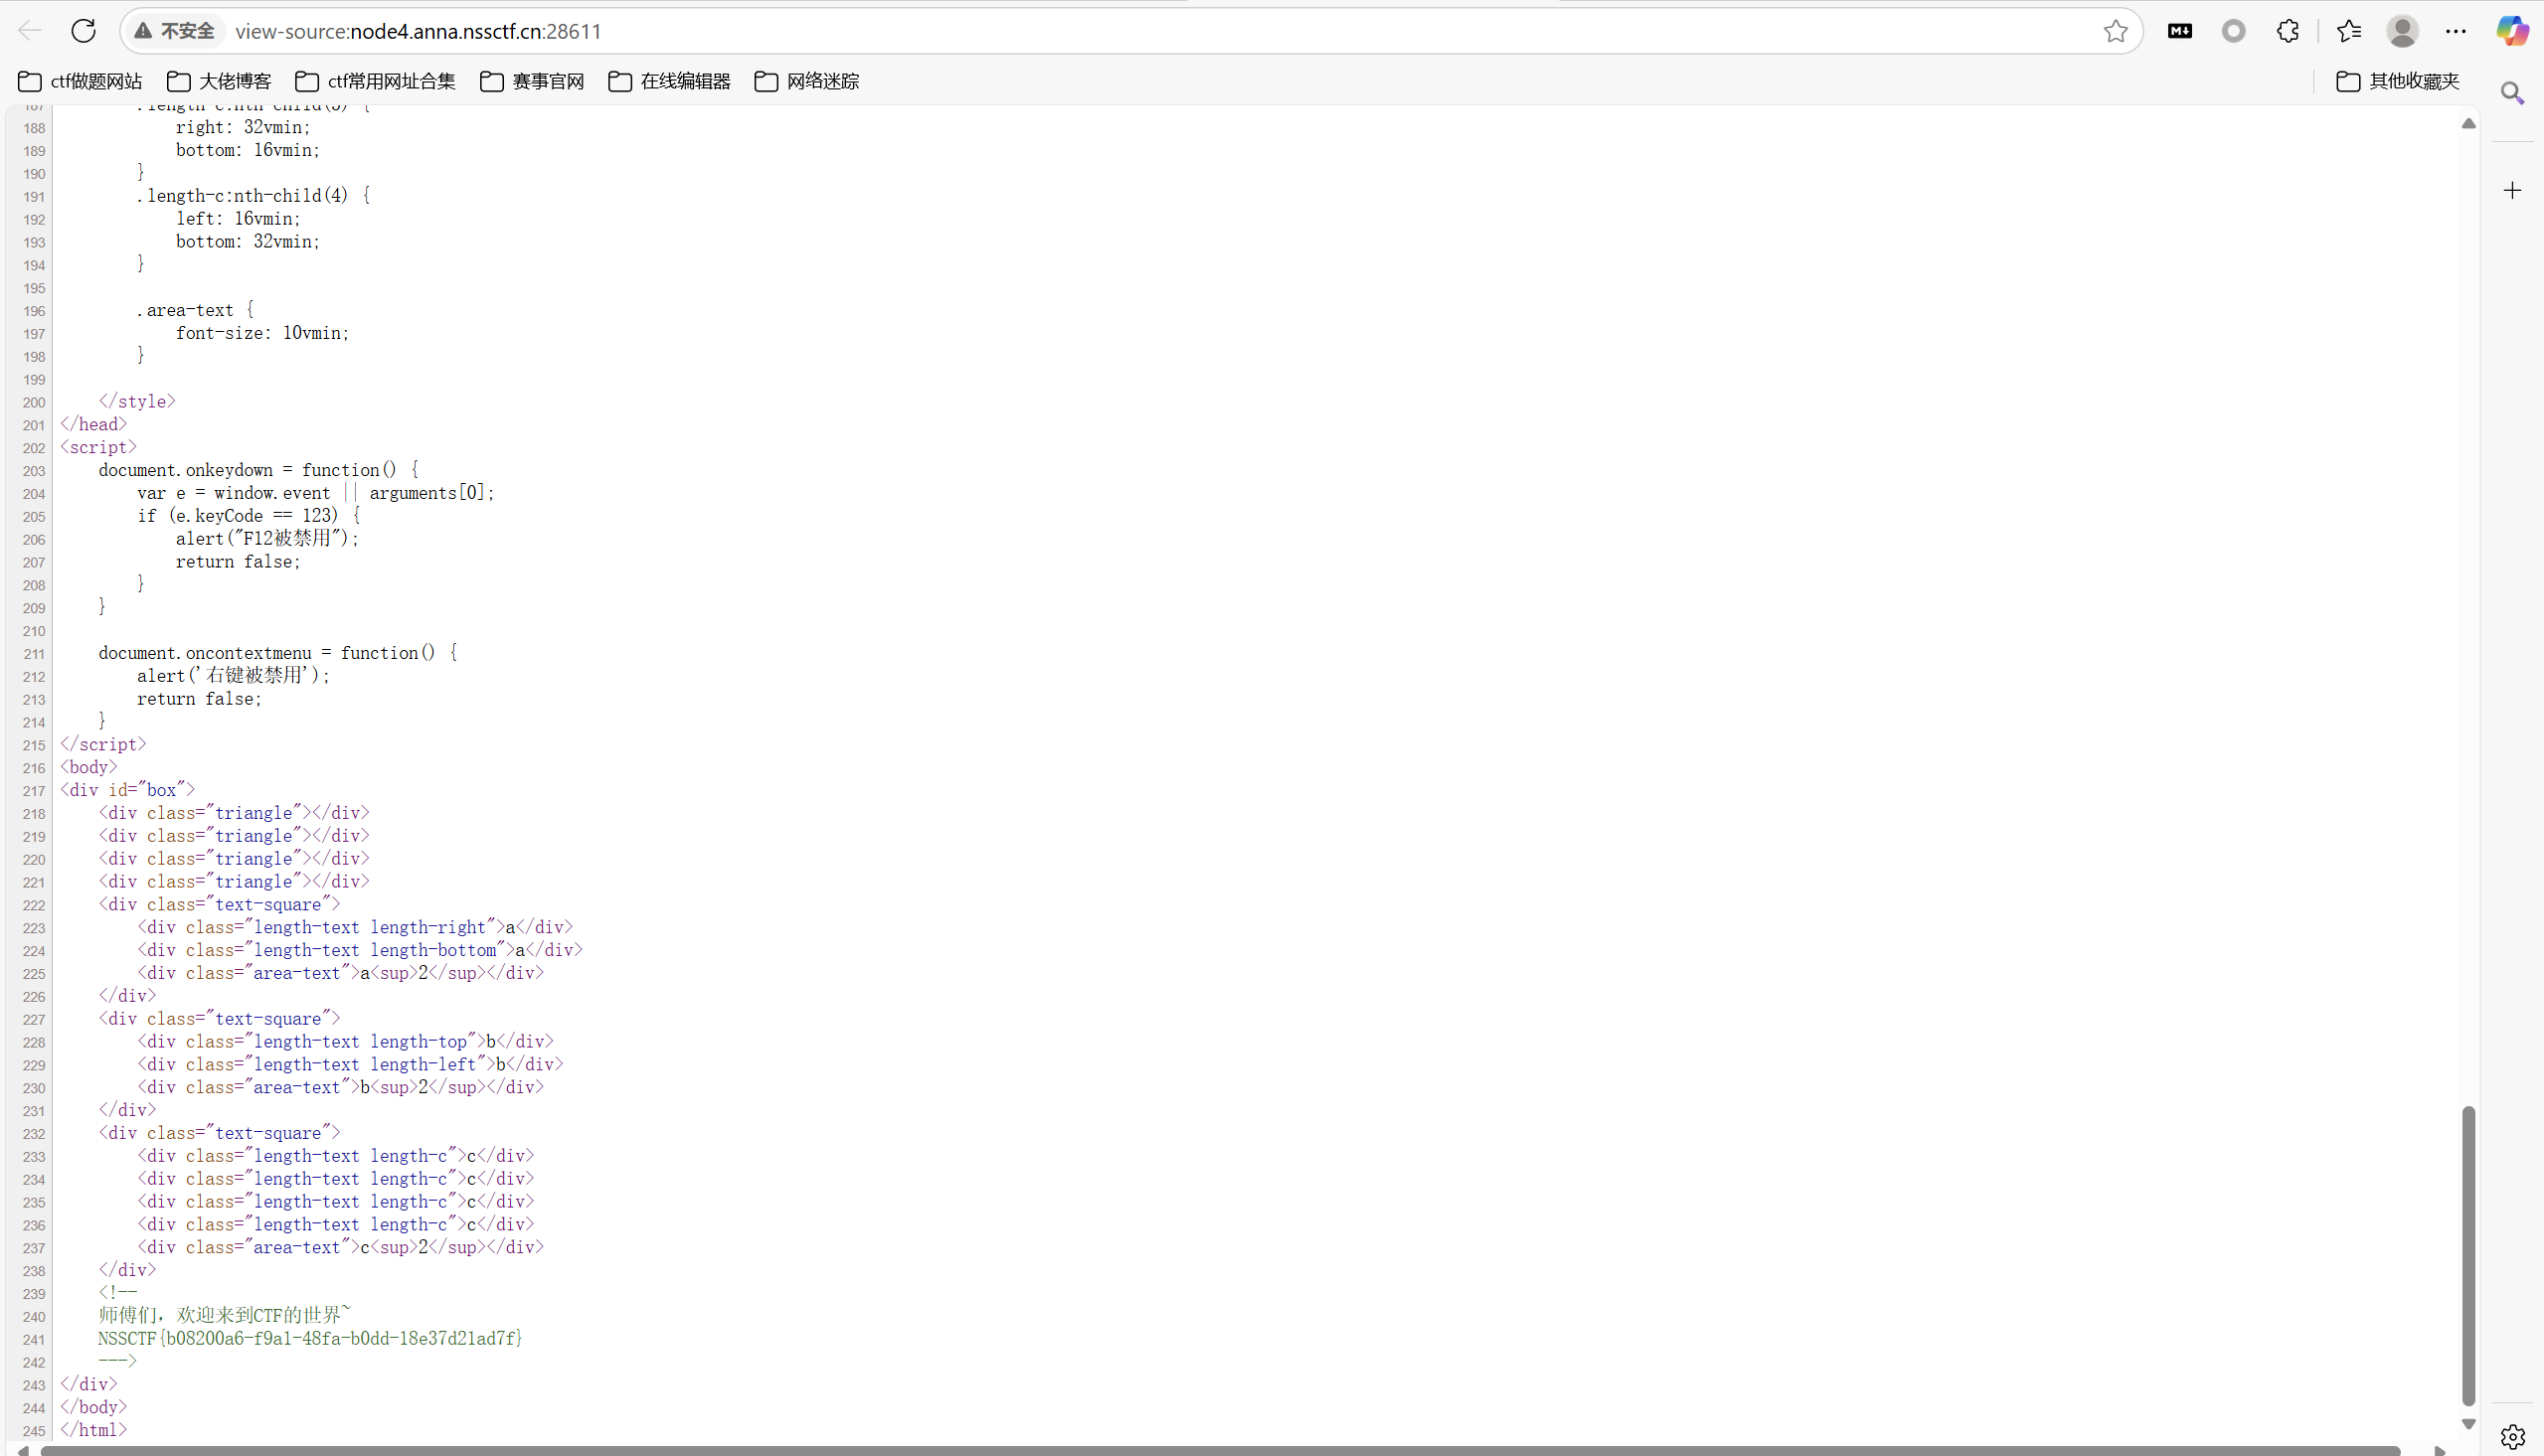
Task: Click line number 241
Action: [33, 1339]
